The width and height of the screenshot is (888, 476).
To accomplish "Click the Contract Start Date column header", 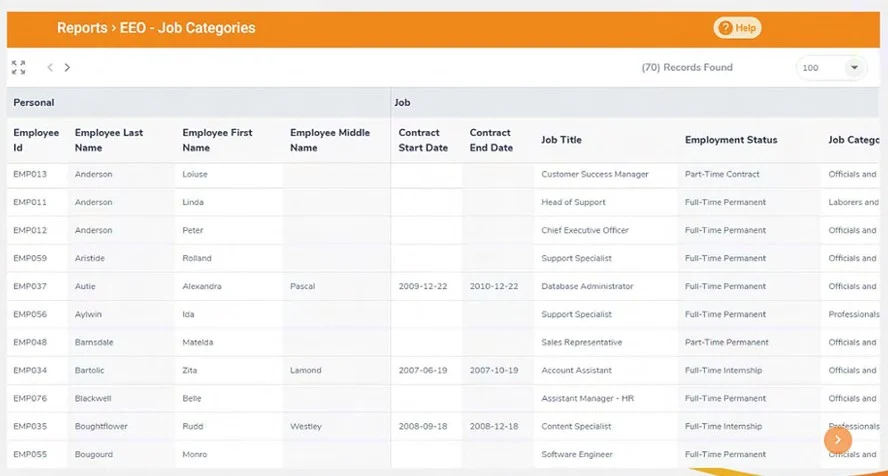I will point(423,140).
